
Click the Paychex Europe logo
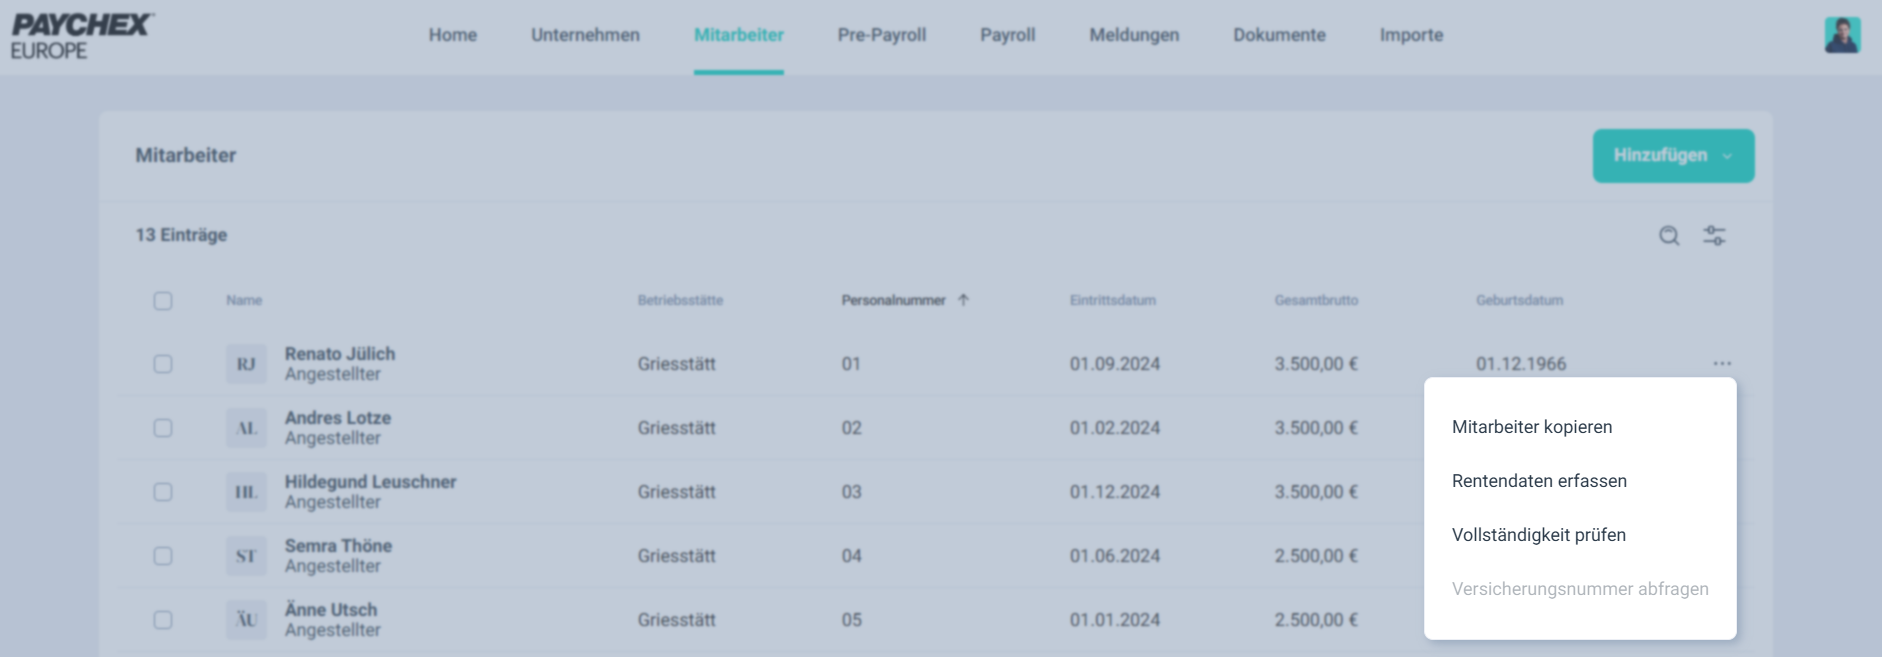[81, 36]
